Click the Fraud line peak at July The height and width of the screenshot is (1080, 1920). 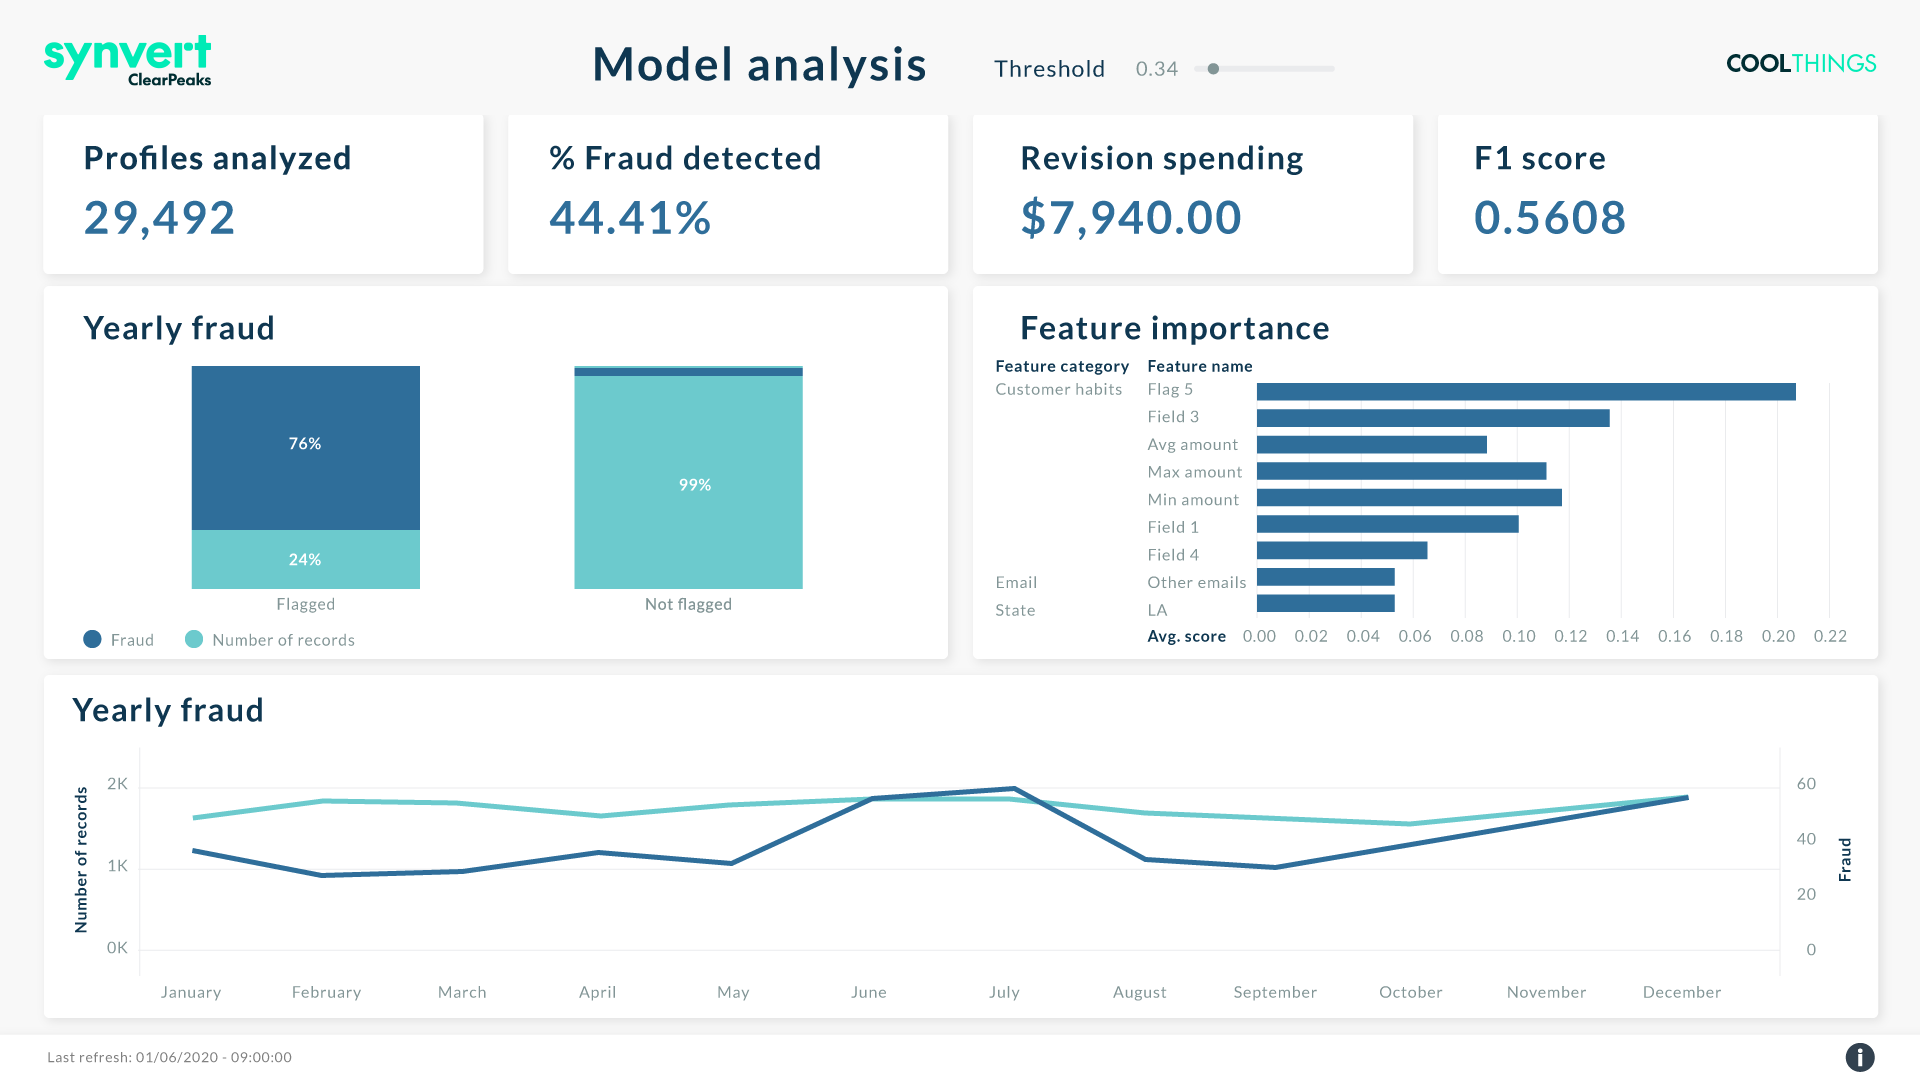coord(1014,789)
